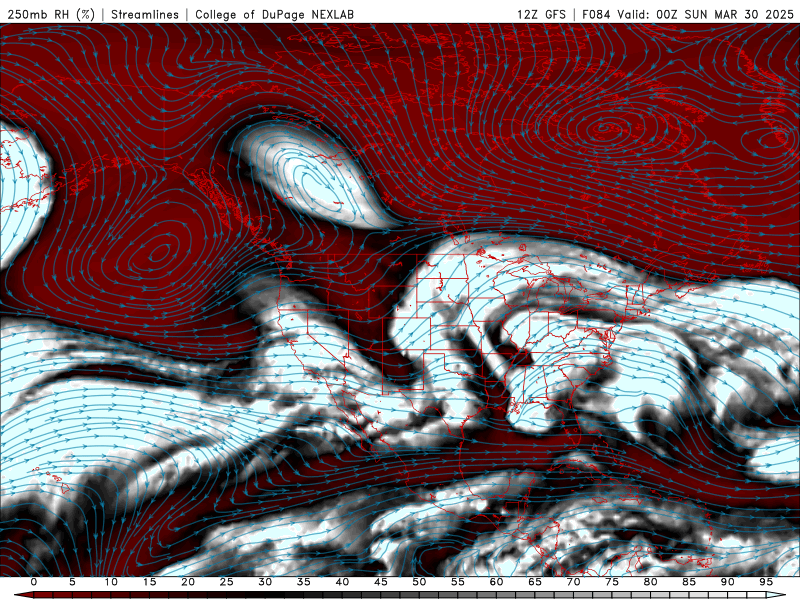Click the "25" value on the color scale
The width and height of the screenshot is (800, 600).
click(x=227, y=582)
